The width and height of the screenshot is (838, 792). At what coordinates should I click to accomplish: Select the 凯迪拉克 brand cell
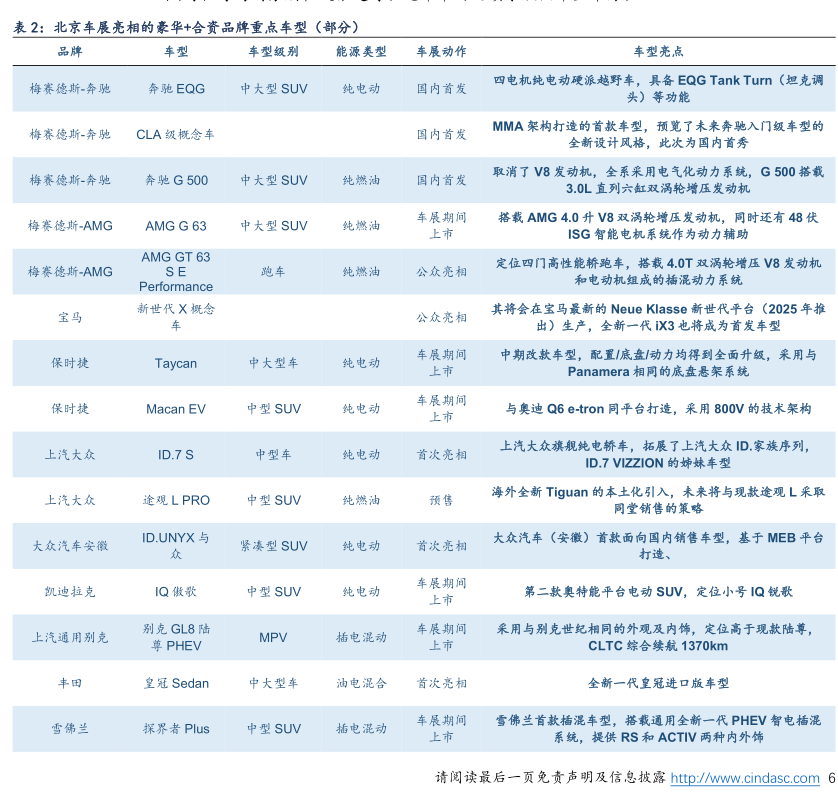(70, 592)
